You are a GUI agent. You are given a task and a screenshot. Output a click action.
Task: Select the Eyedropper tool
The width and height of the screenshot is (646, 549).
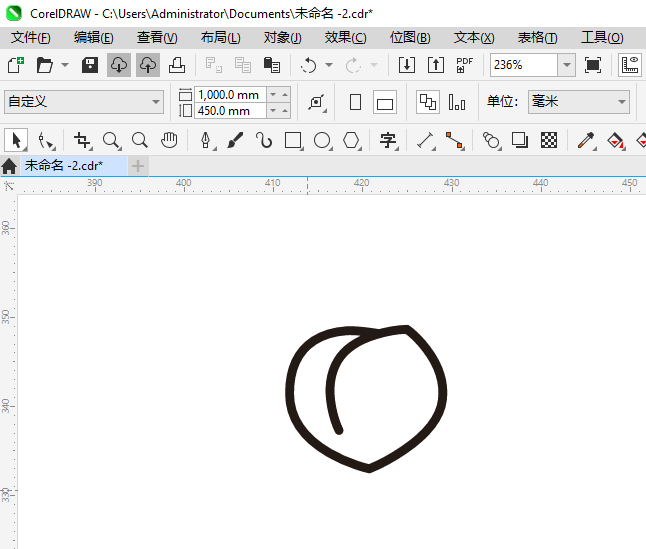pyautogui.click(x=586, y=140)
